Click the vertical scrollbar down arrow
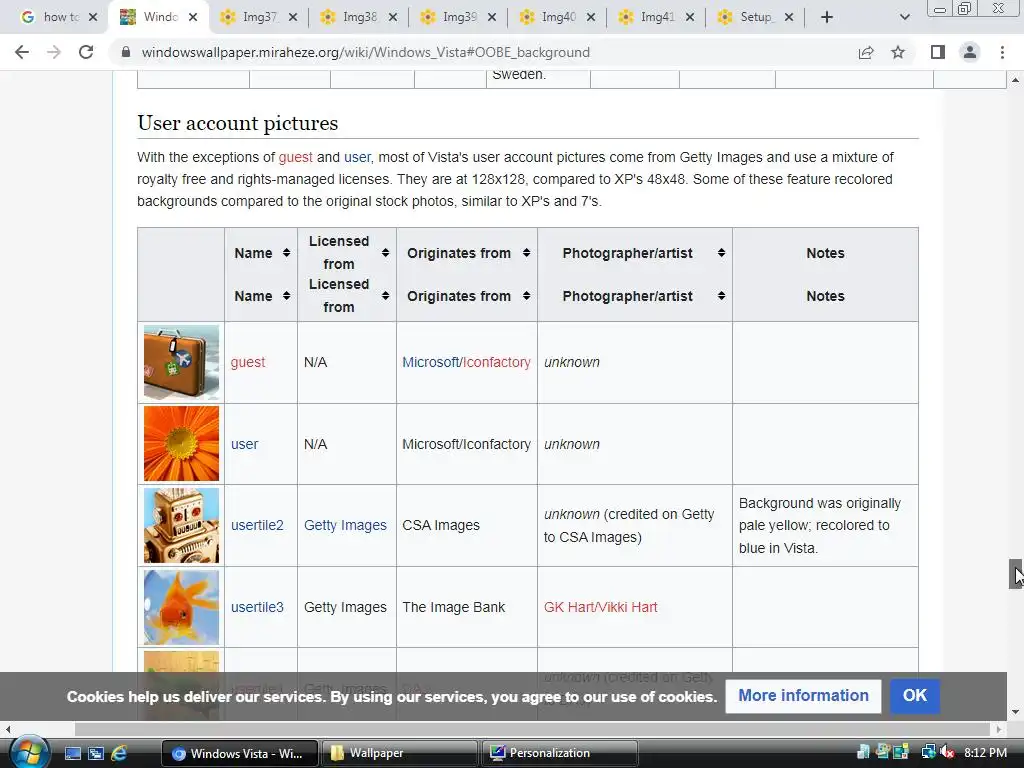 [x=1016, y=711]
